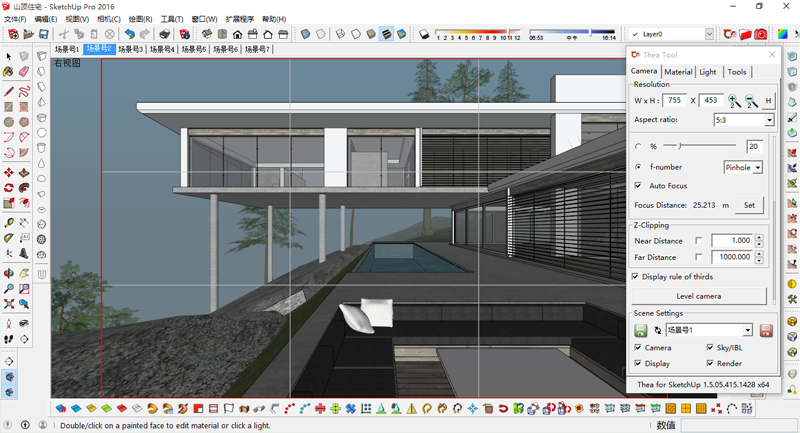This screenshot has height=433, width=800.
Task: Open scene tab 场景号3
Action: pos(130,49)
